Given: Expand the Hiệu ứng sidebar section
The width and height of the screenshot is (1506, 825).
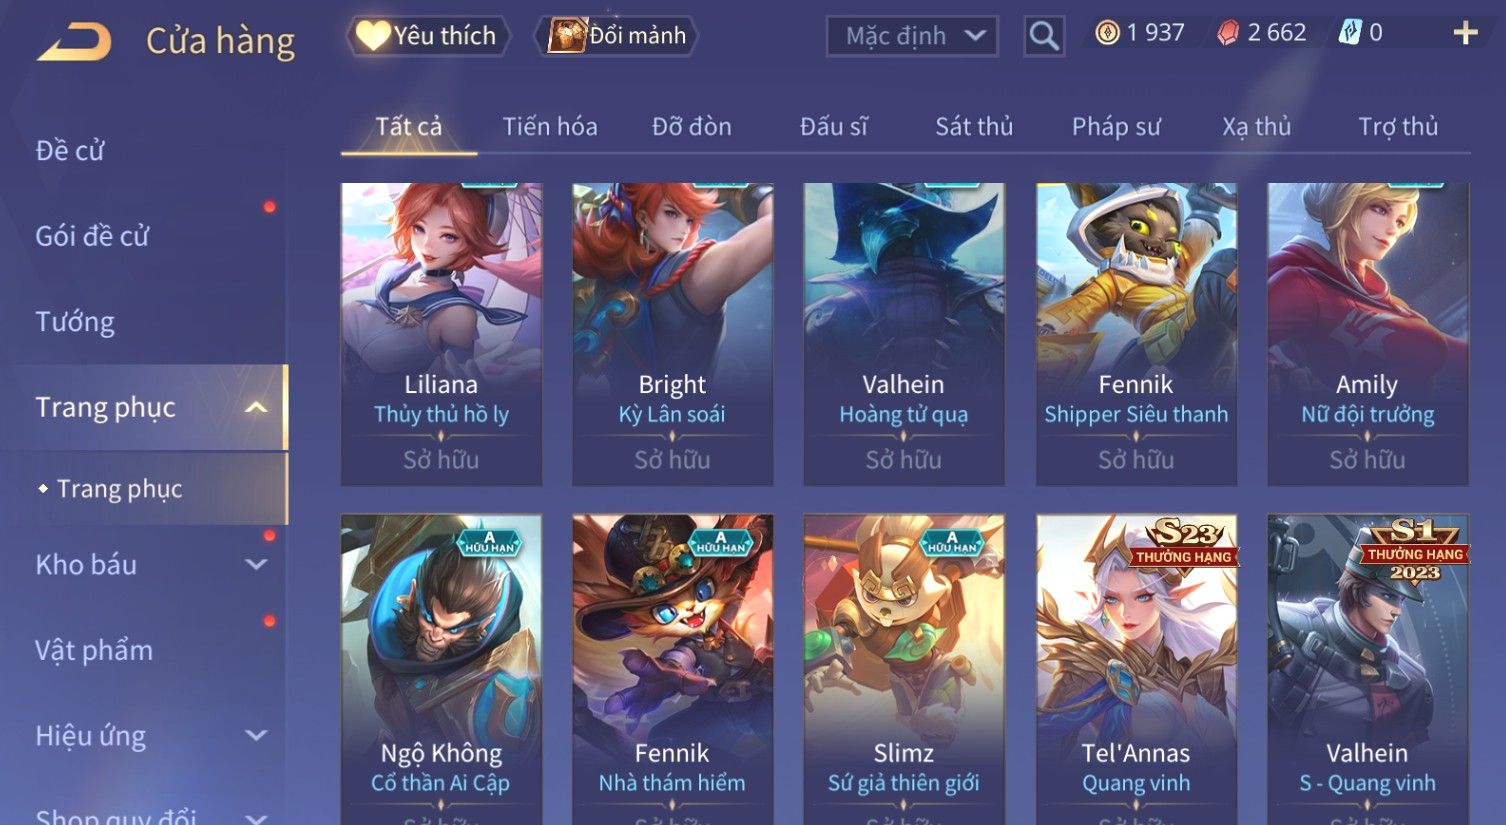Looking at the screenshot, I should pos(256,735).
